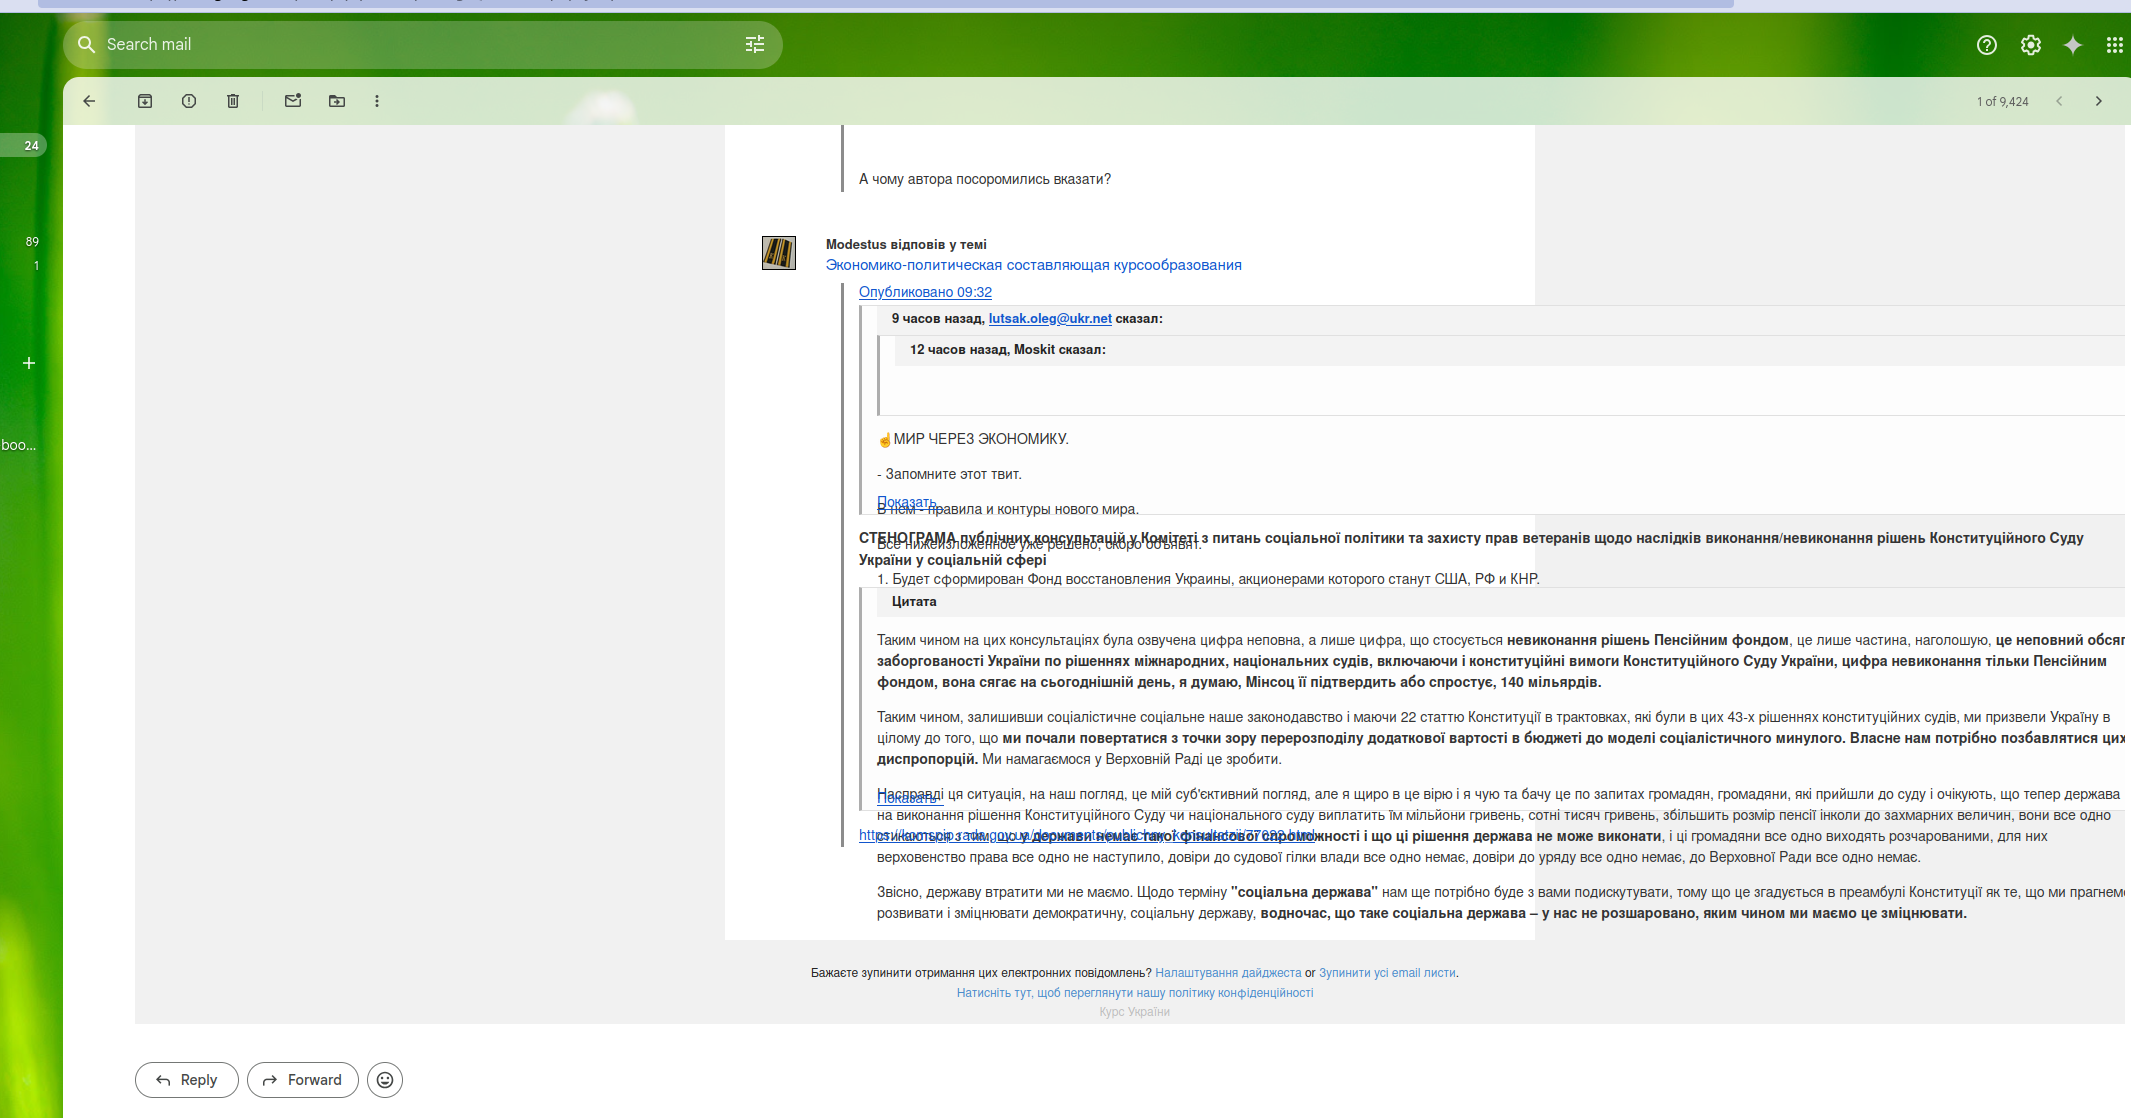Open the three-dot More options menu
Viewport: 2131px width, 1118px height.
click(x=377, y=101)
